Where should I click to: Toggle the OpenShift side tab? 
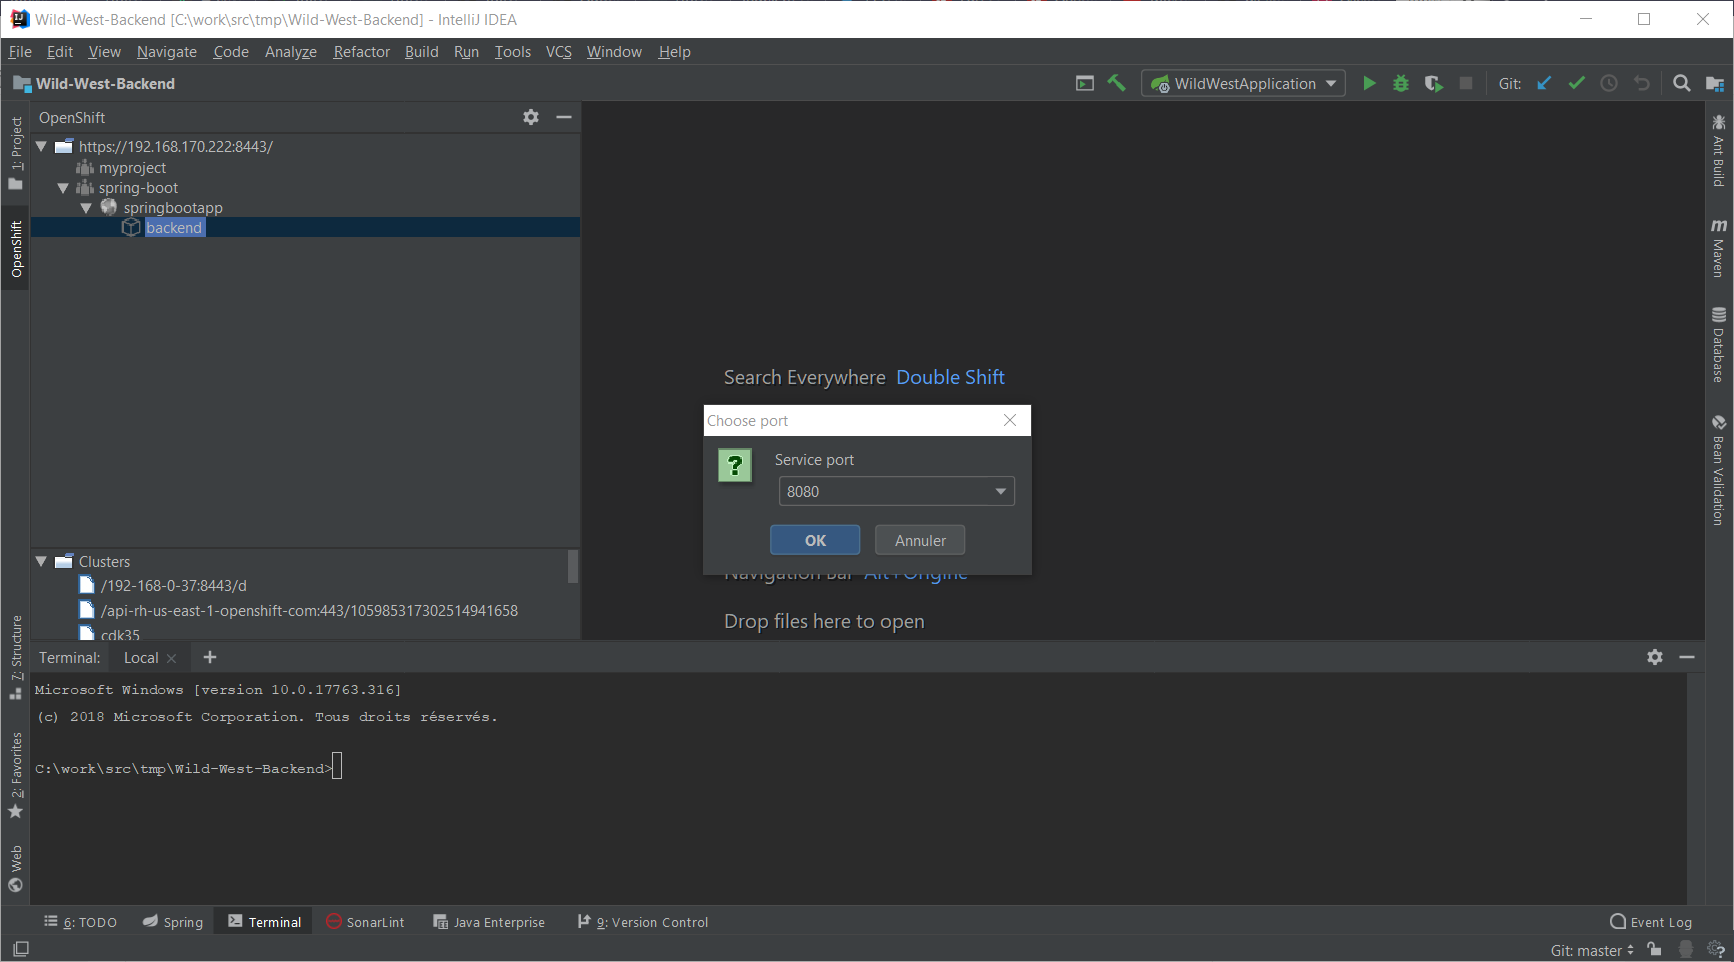point(16,249)
